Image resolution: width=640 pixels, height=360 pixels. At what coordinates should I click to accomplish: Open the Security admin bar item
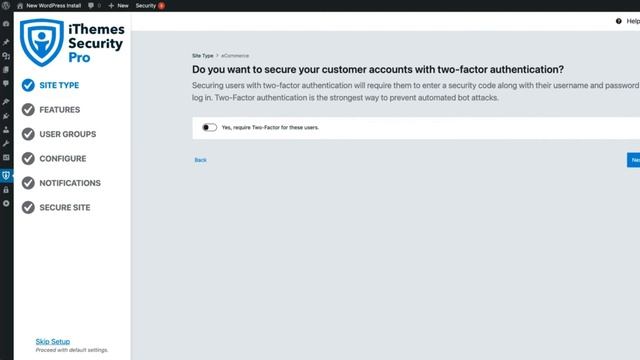pyautogui.click(x=150, y=6)
